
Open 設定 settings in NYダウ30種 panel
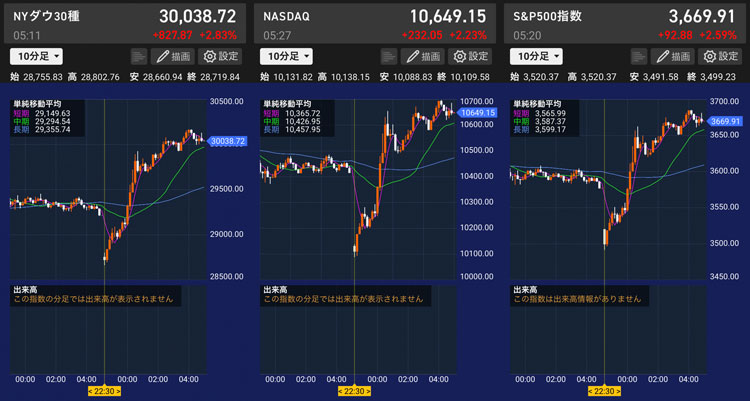(x=220, y=56)
